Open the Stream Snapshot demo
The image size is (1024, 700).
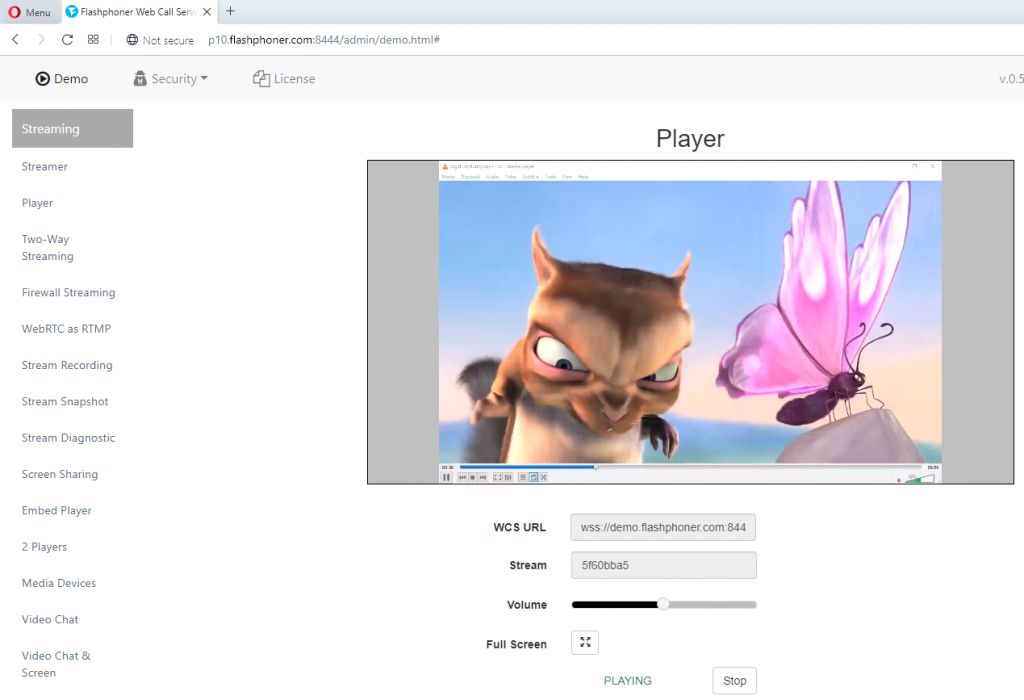[x=65, y=402]
